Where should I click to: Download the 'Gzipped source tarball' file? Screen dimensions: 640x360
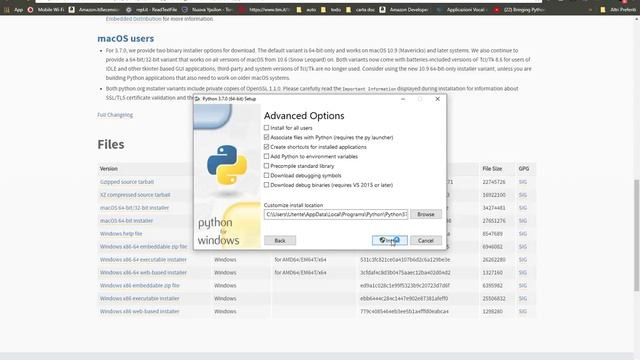(x=127, y=182)
